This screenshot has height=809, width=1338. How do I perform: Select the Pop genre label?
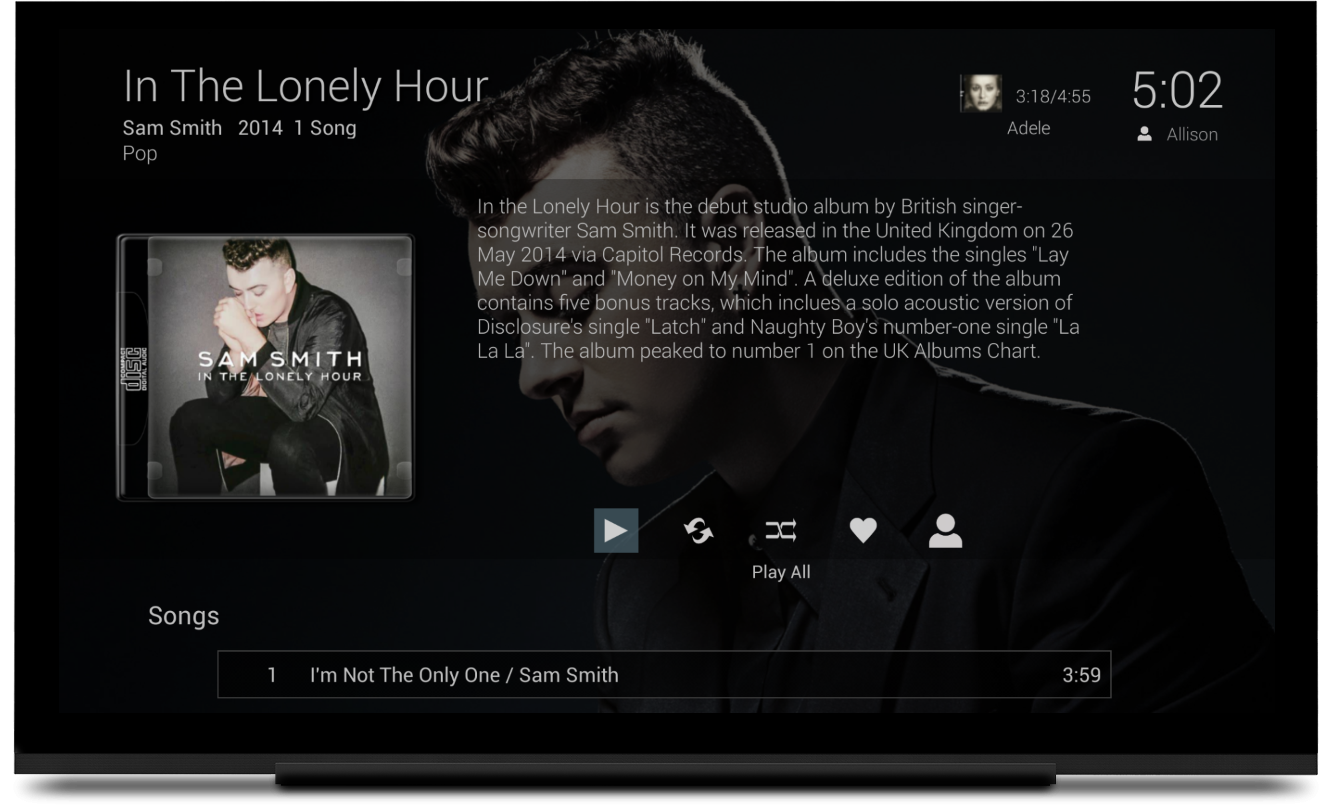pyautogui.click(x=140, y=154)
